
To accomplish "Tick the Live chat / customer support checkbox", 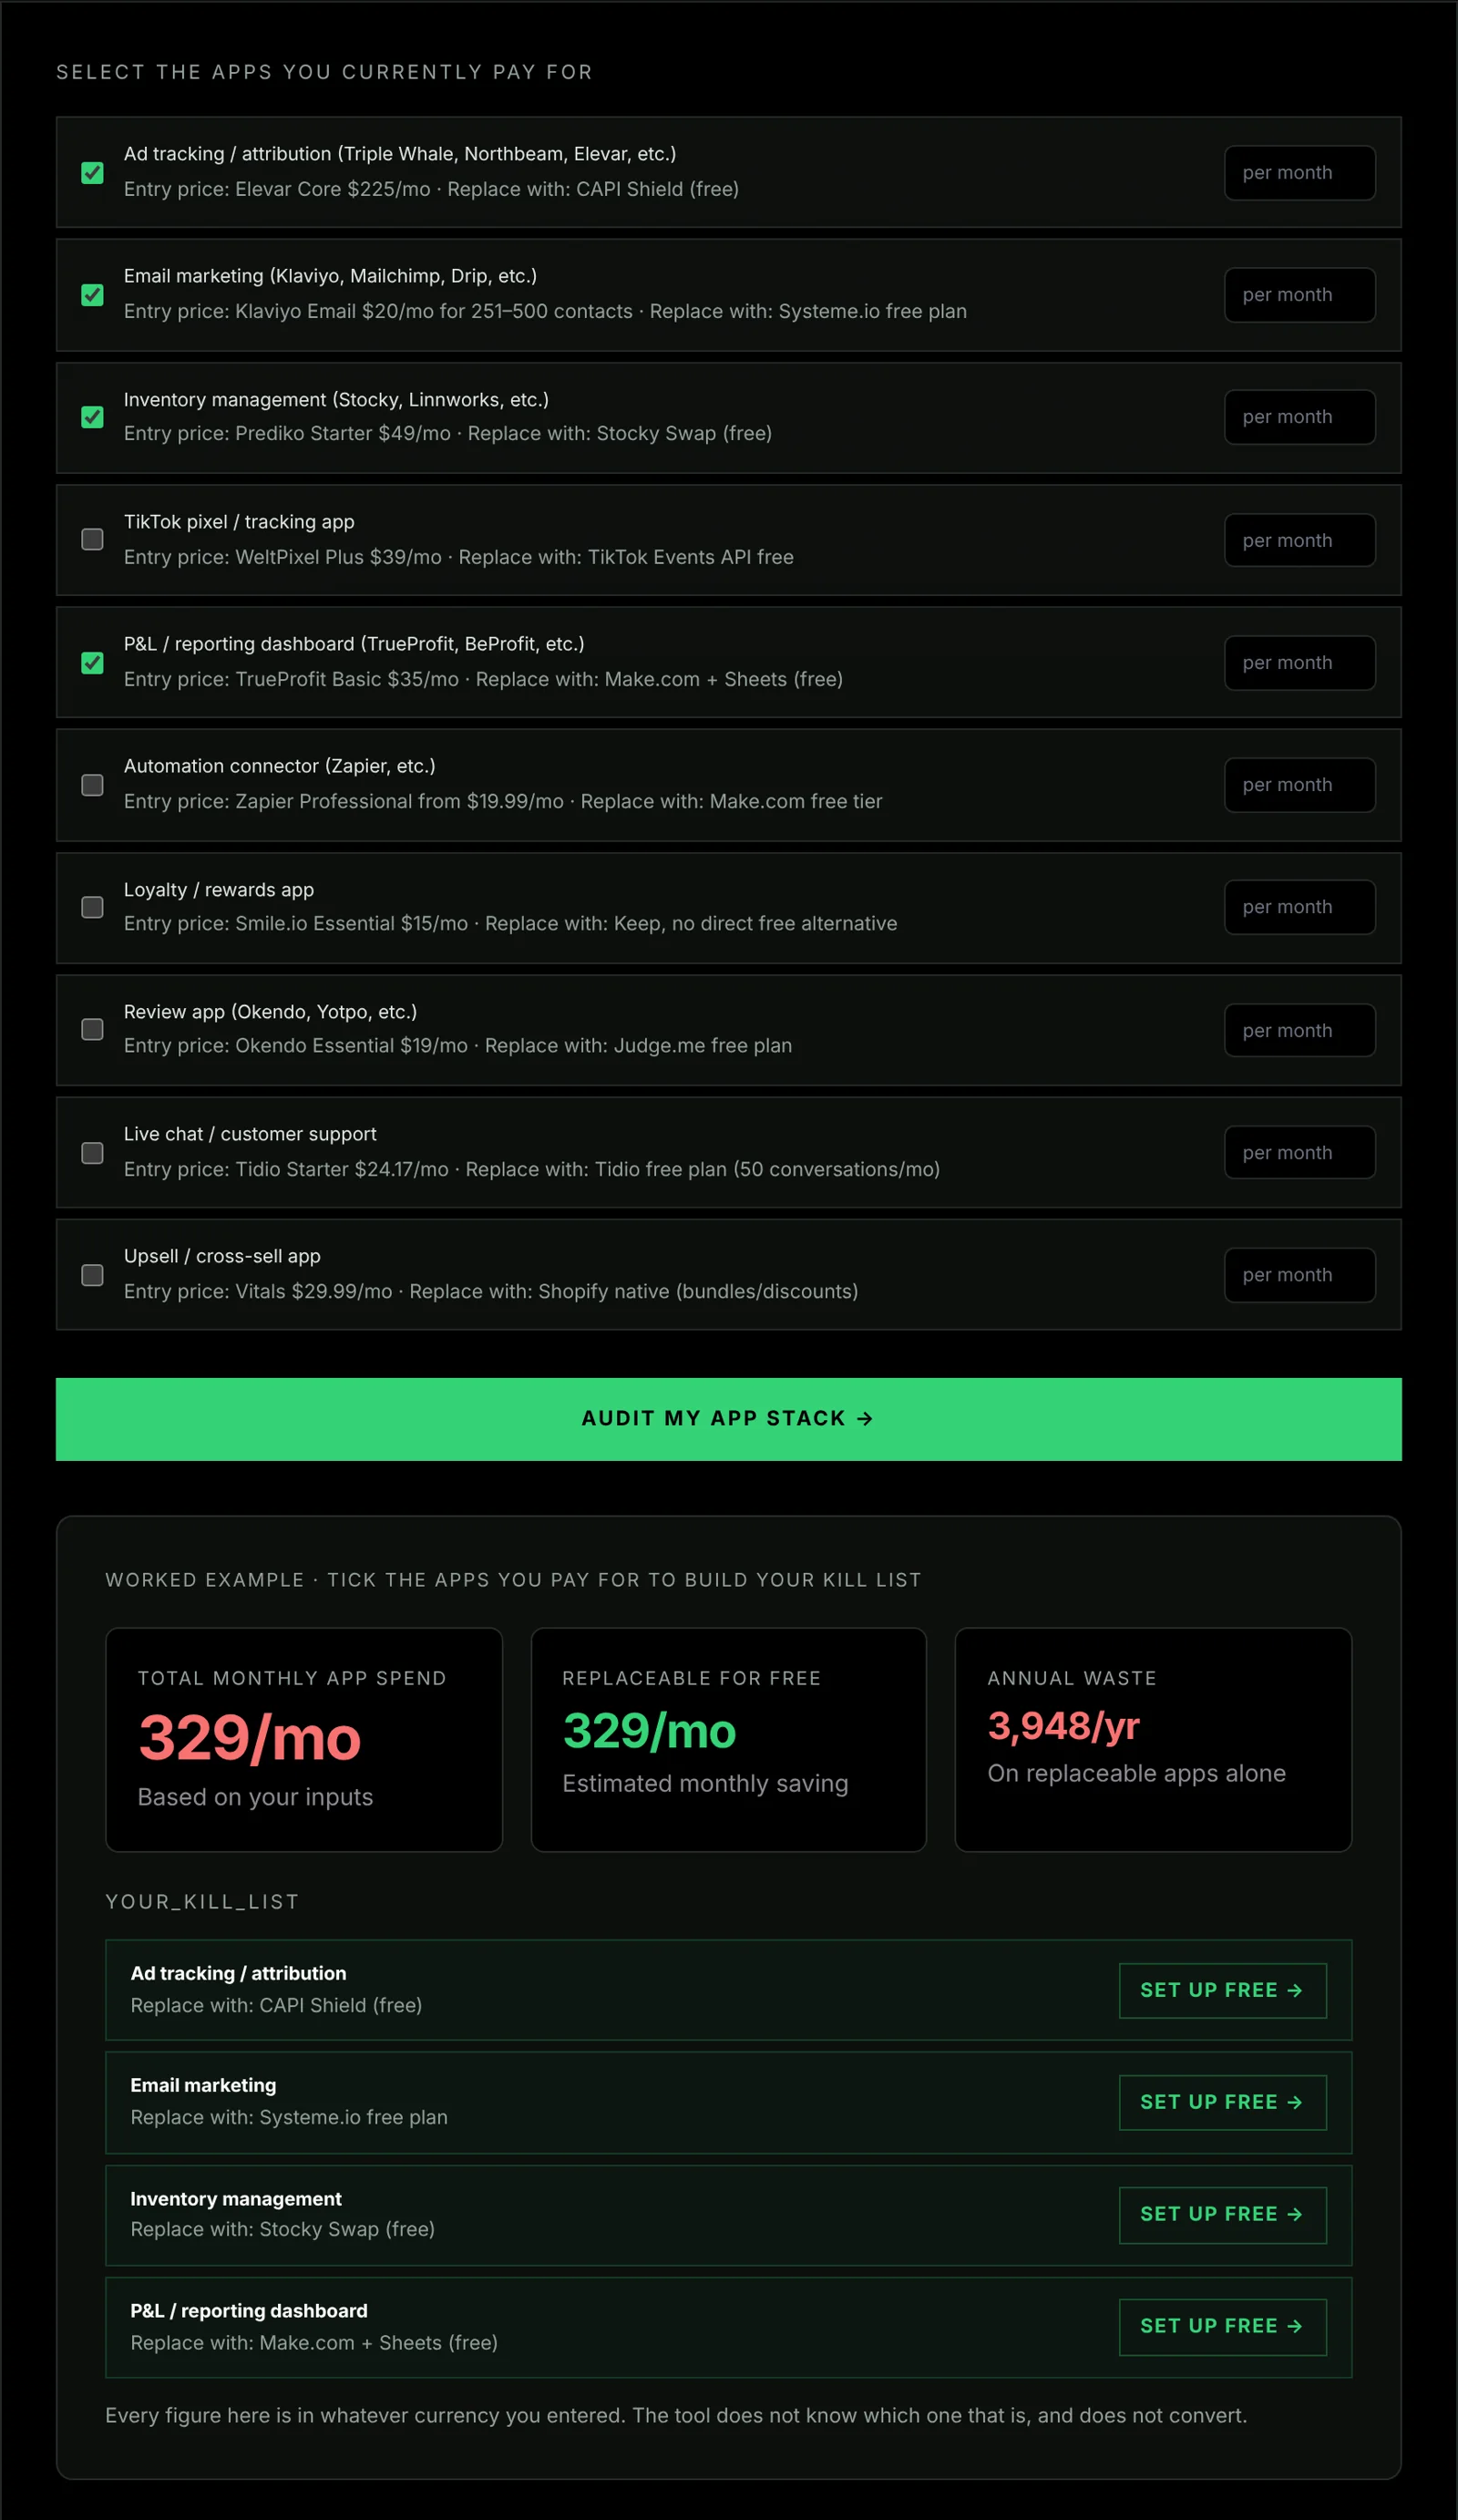I will [92, 1153].
